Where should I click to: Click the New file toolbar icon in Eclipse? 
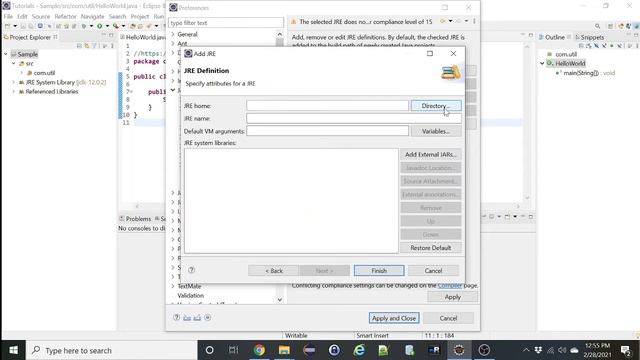pyautogui.click(x=7, y=26)
